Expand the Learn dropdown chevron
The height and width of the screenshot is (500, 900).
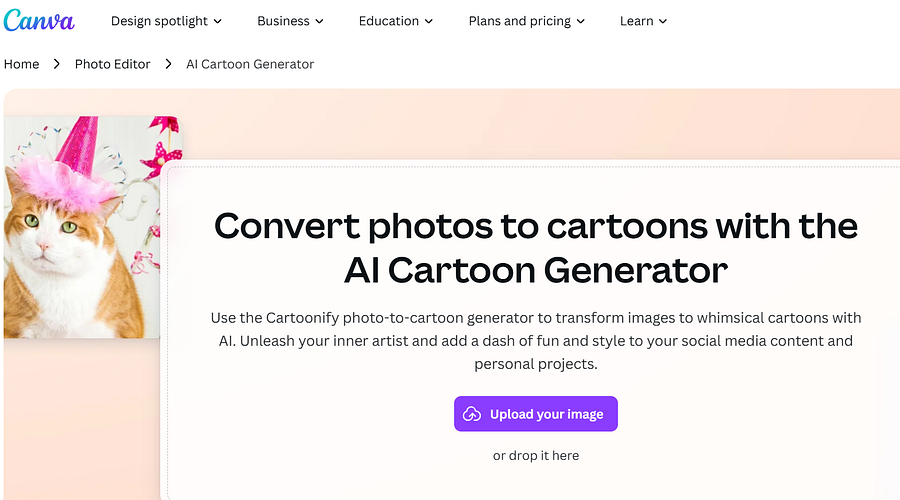point(663,21)
